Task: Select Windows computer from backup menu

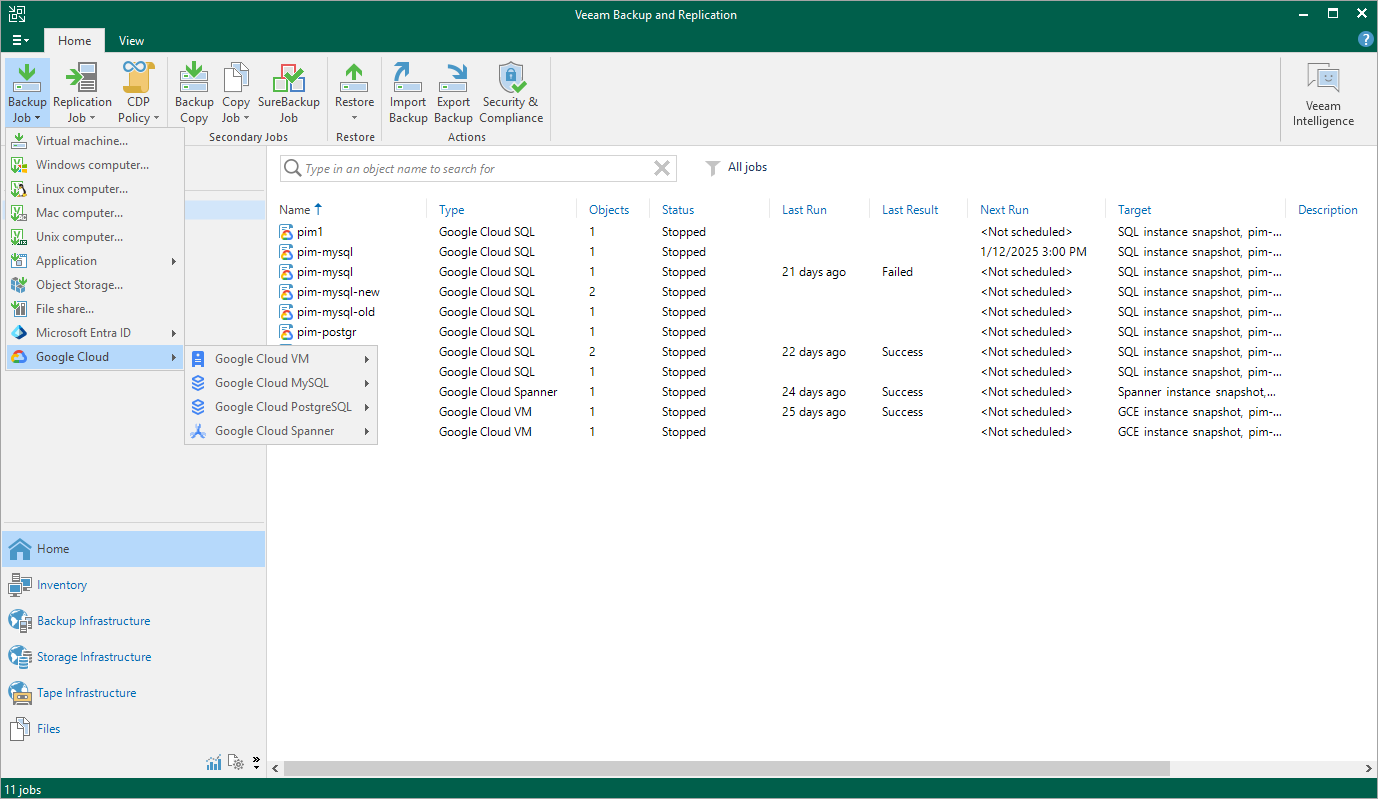Action: [92, 165]
